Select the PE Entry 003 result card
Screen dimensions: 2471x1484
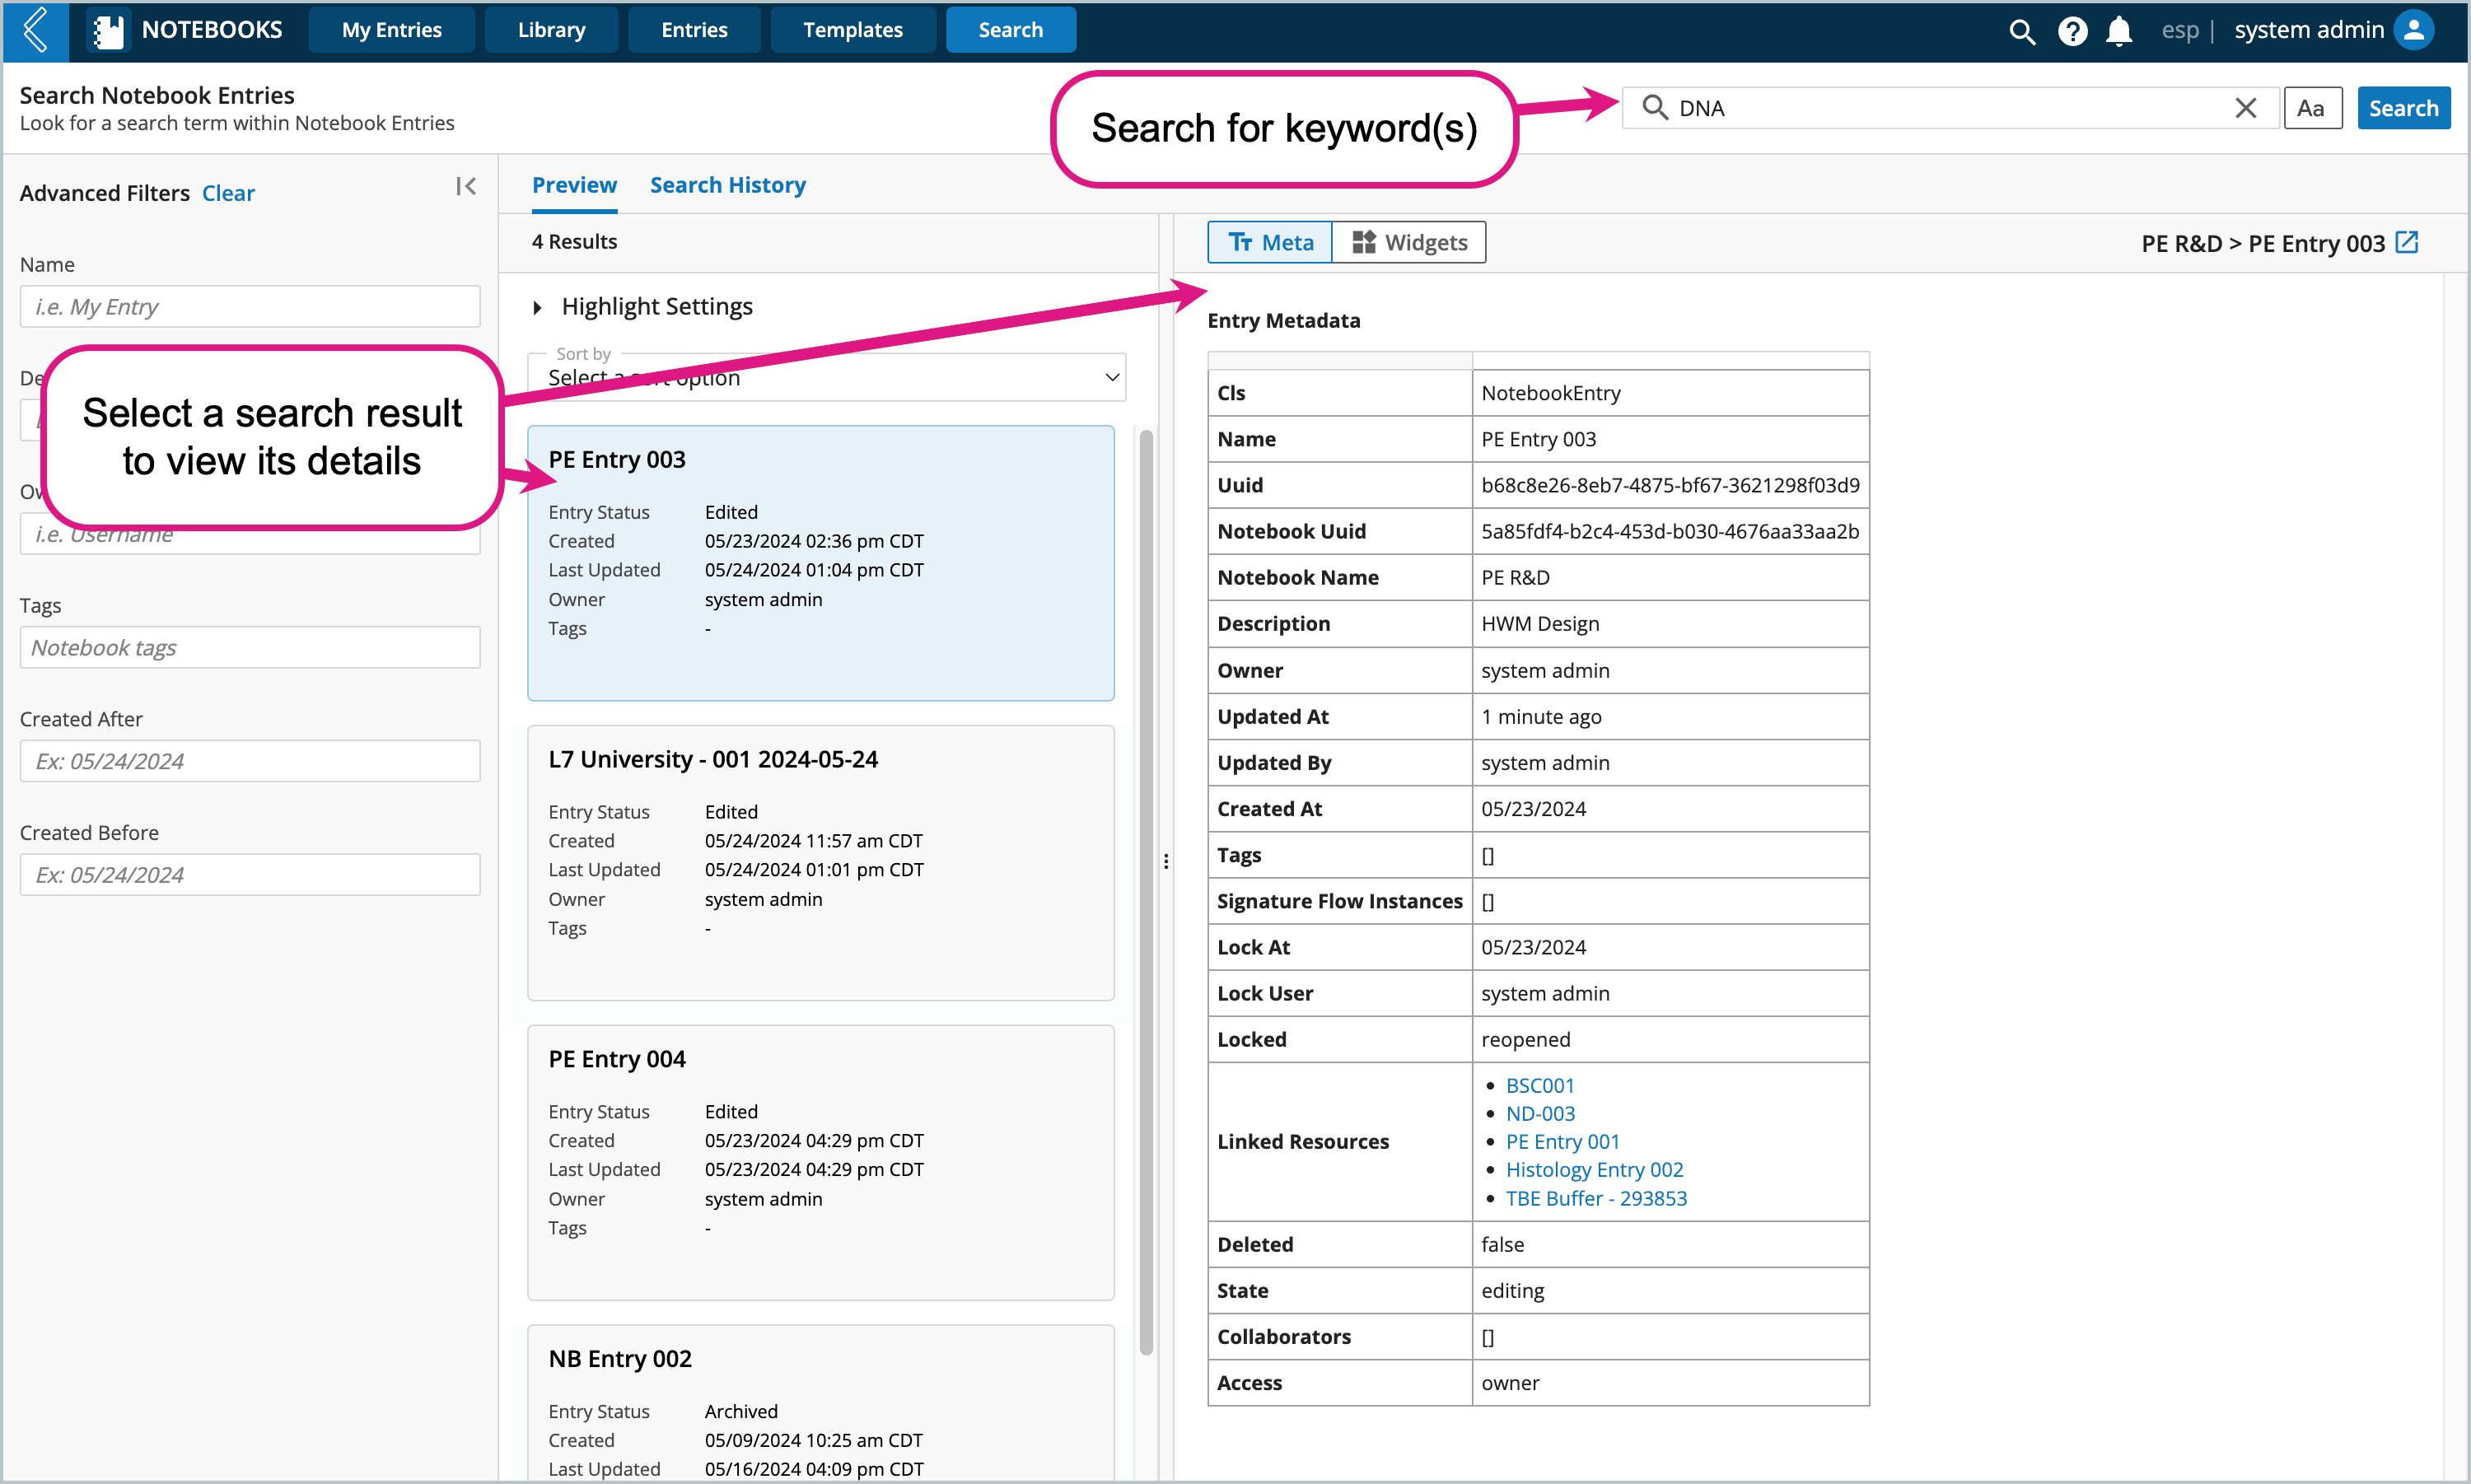820,563
